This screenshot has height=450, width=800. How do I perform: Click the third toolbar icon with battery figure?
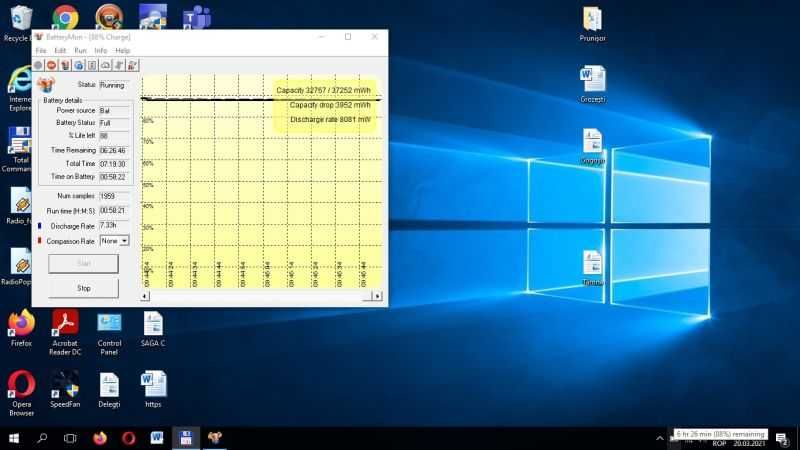(x=65, y=65)
